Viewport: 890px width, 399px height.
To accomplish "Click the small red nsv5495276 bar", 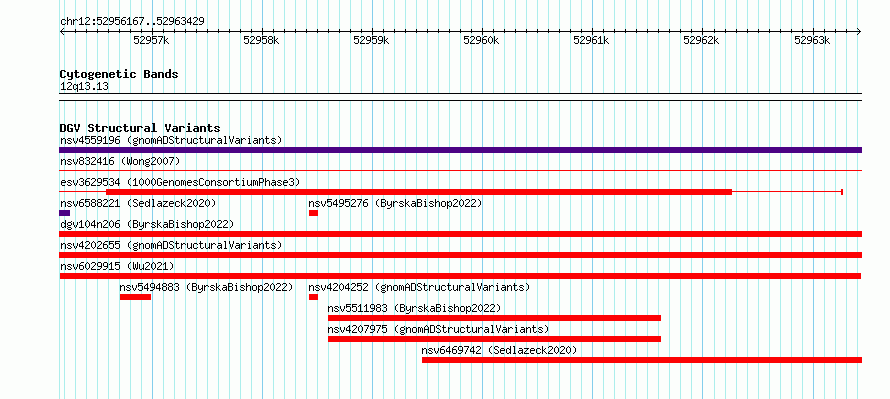I will point(313,213).
